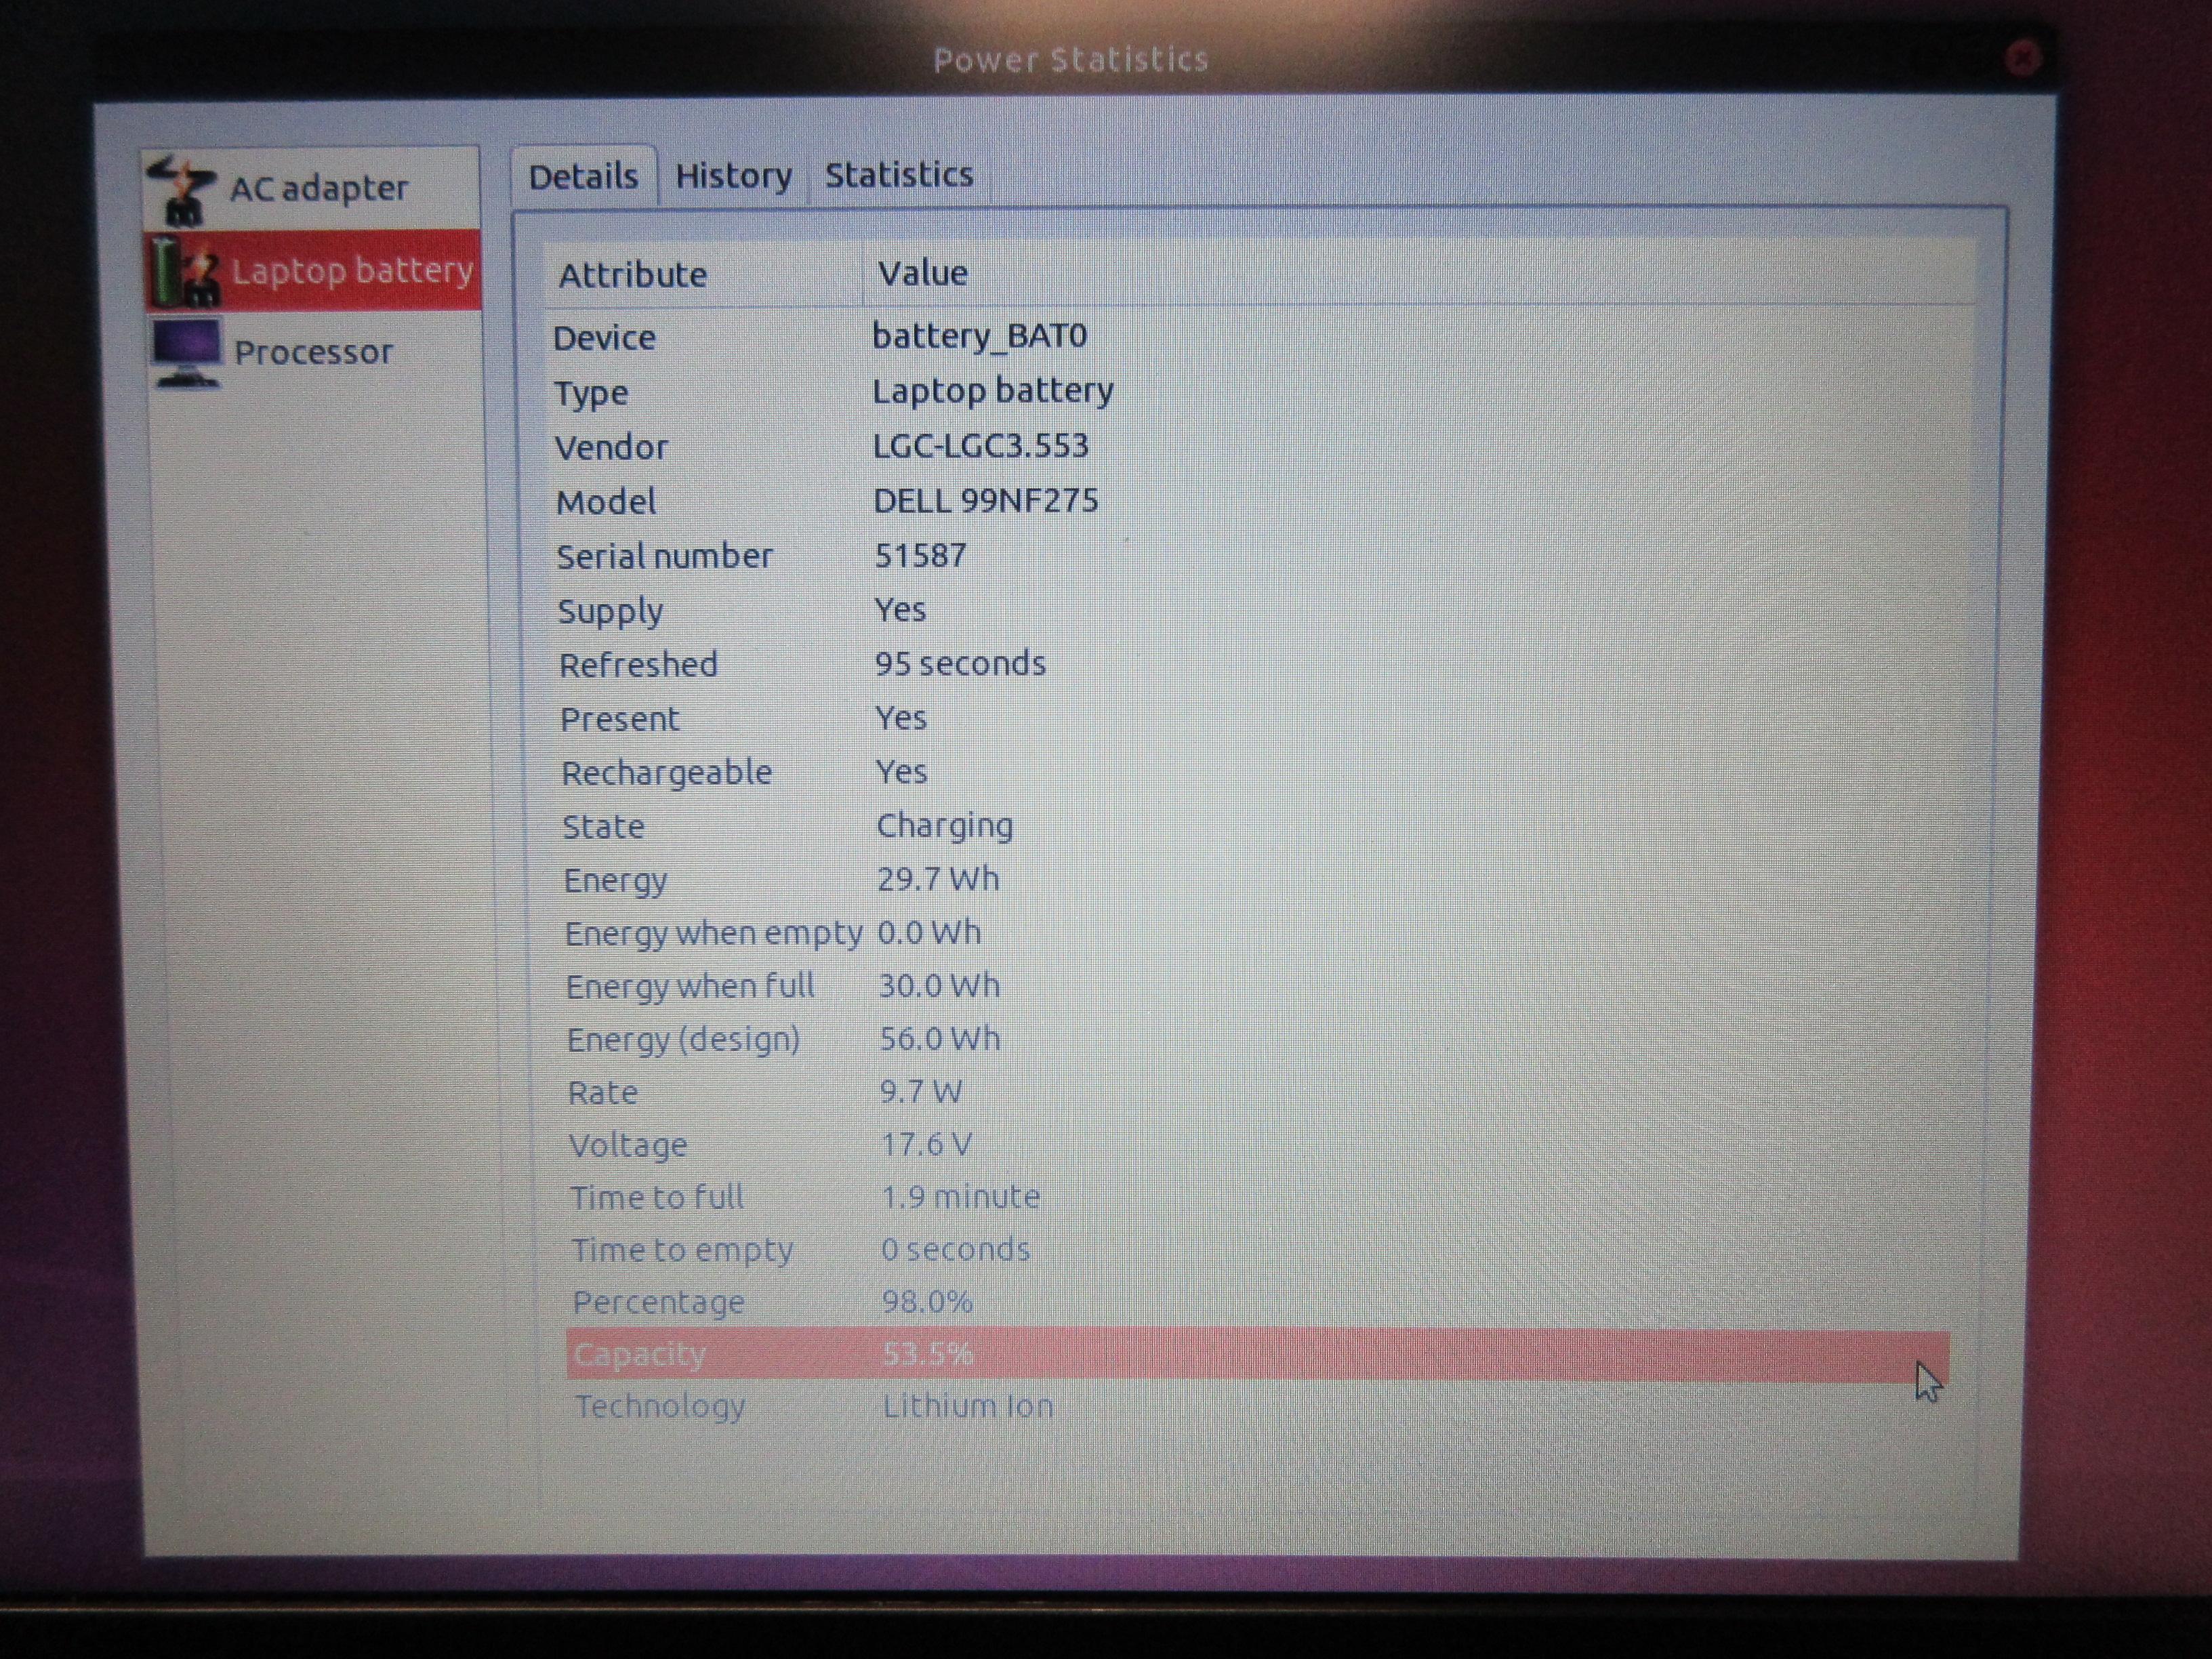2212x1659 pixels.
Task: Select the Device row label
Action: (604, 338)
